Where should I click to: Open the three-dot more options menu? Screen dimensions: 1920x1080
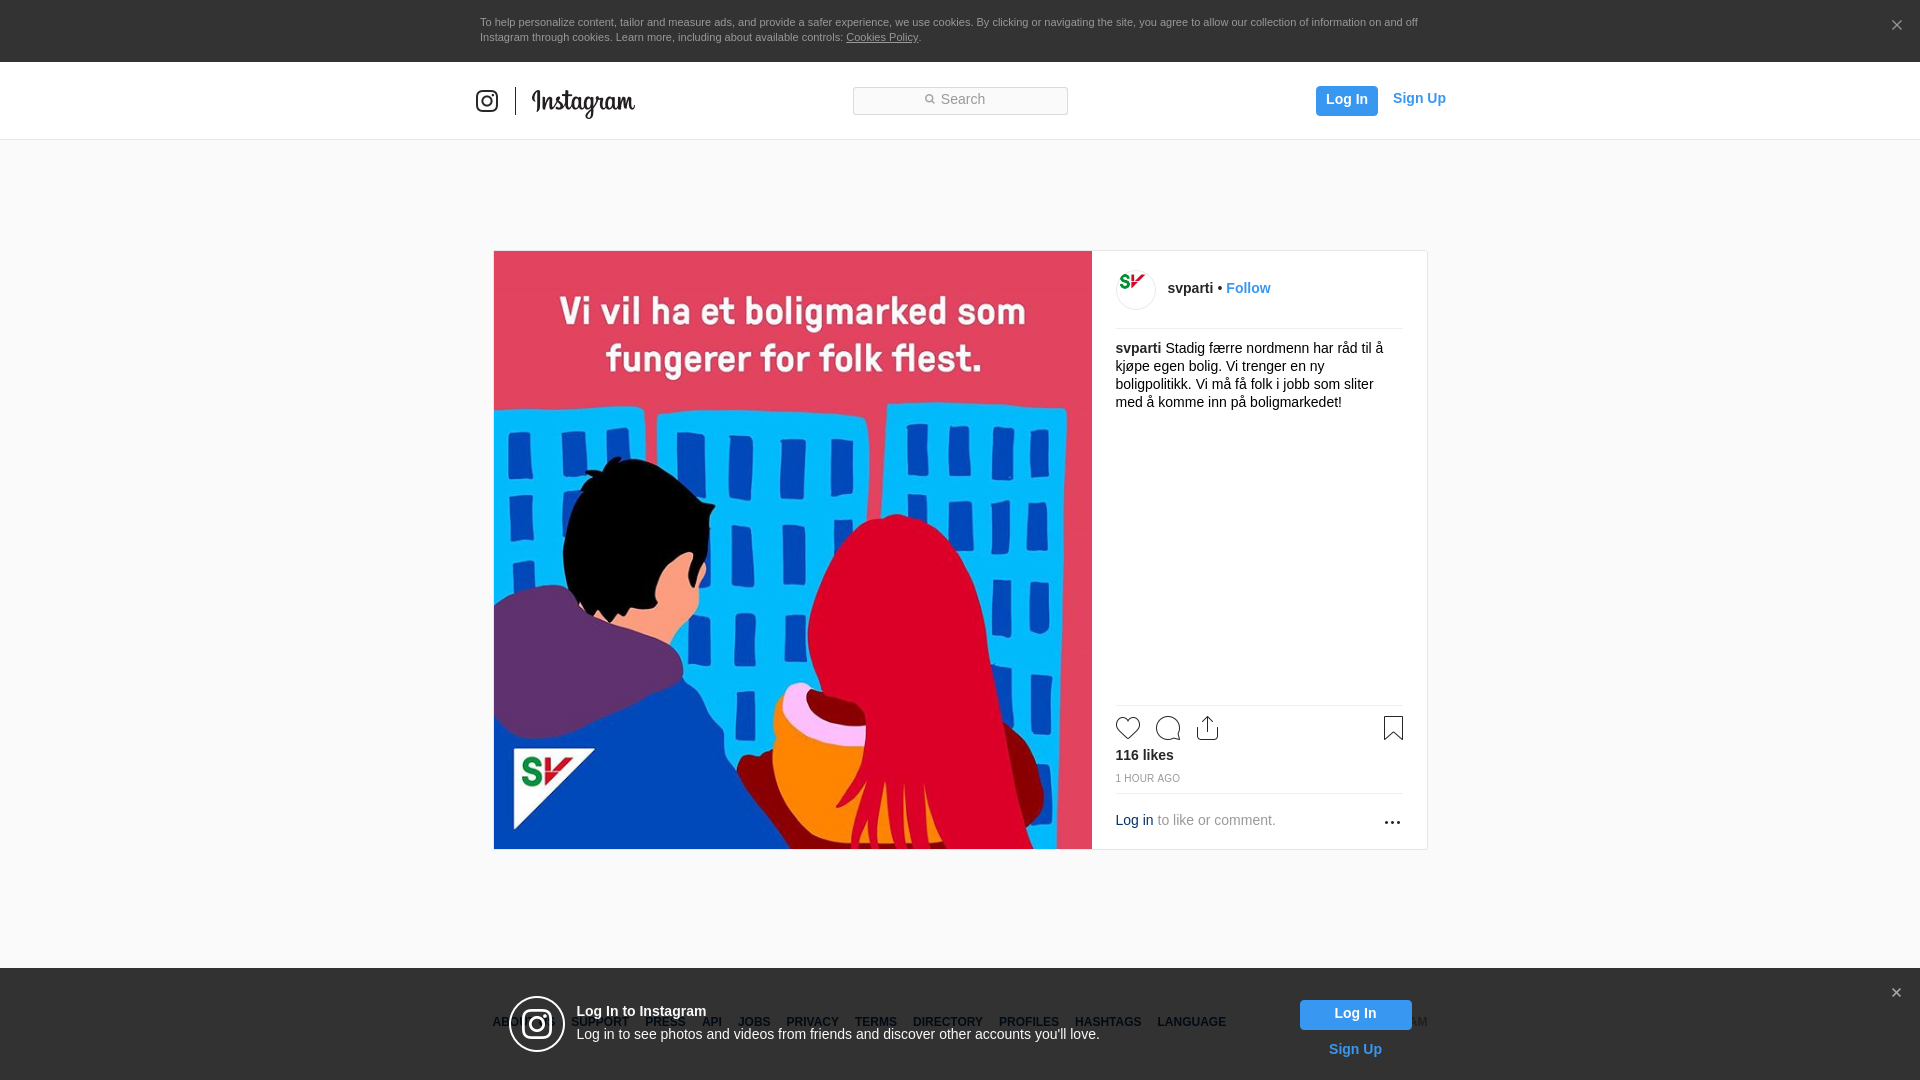[1392, 822]
